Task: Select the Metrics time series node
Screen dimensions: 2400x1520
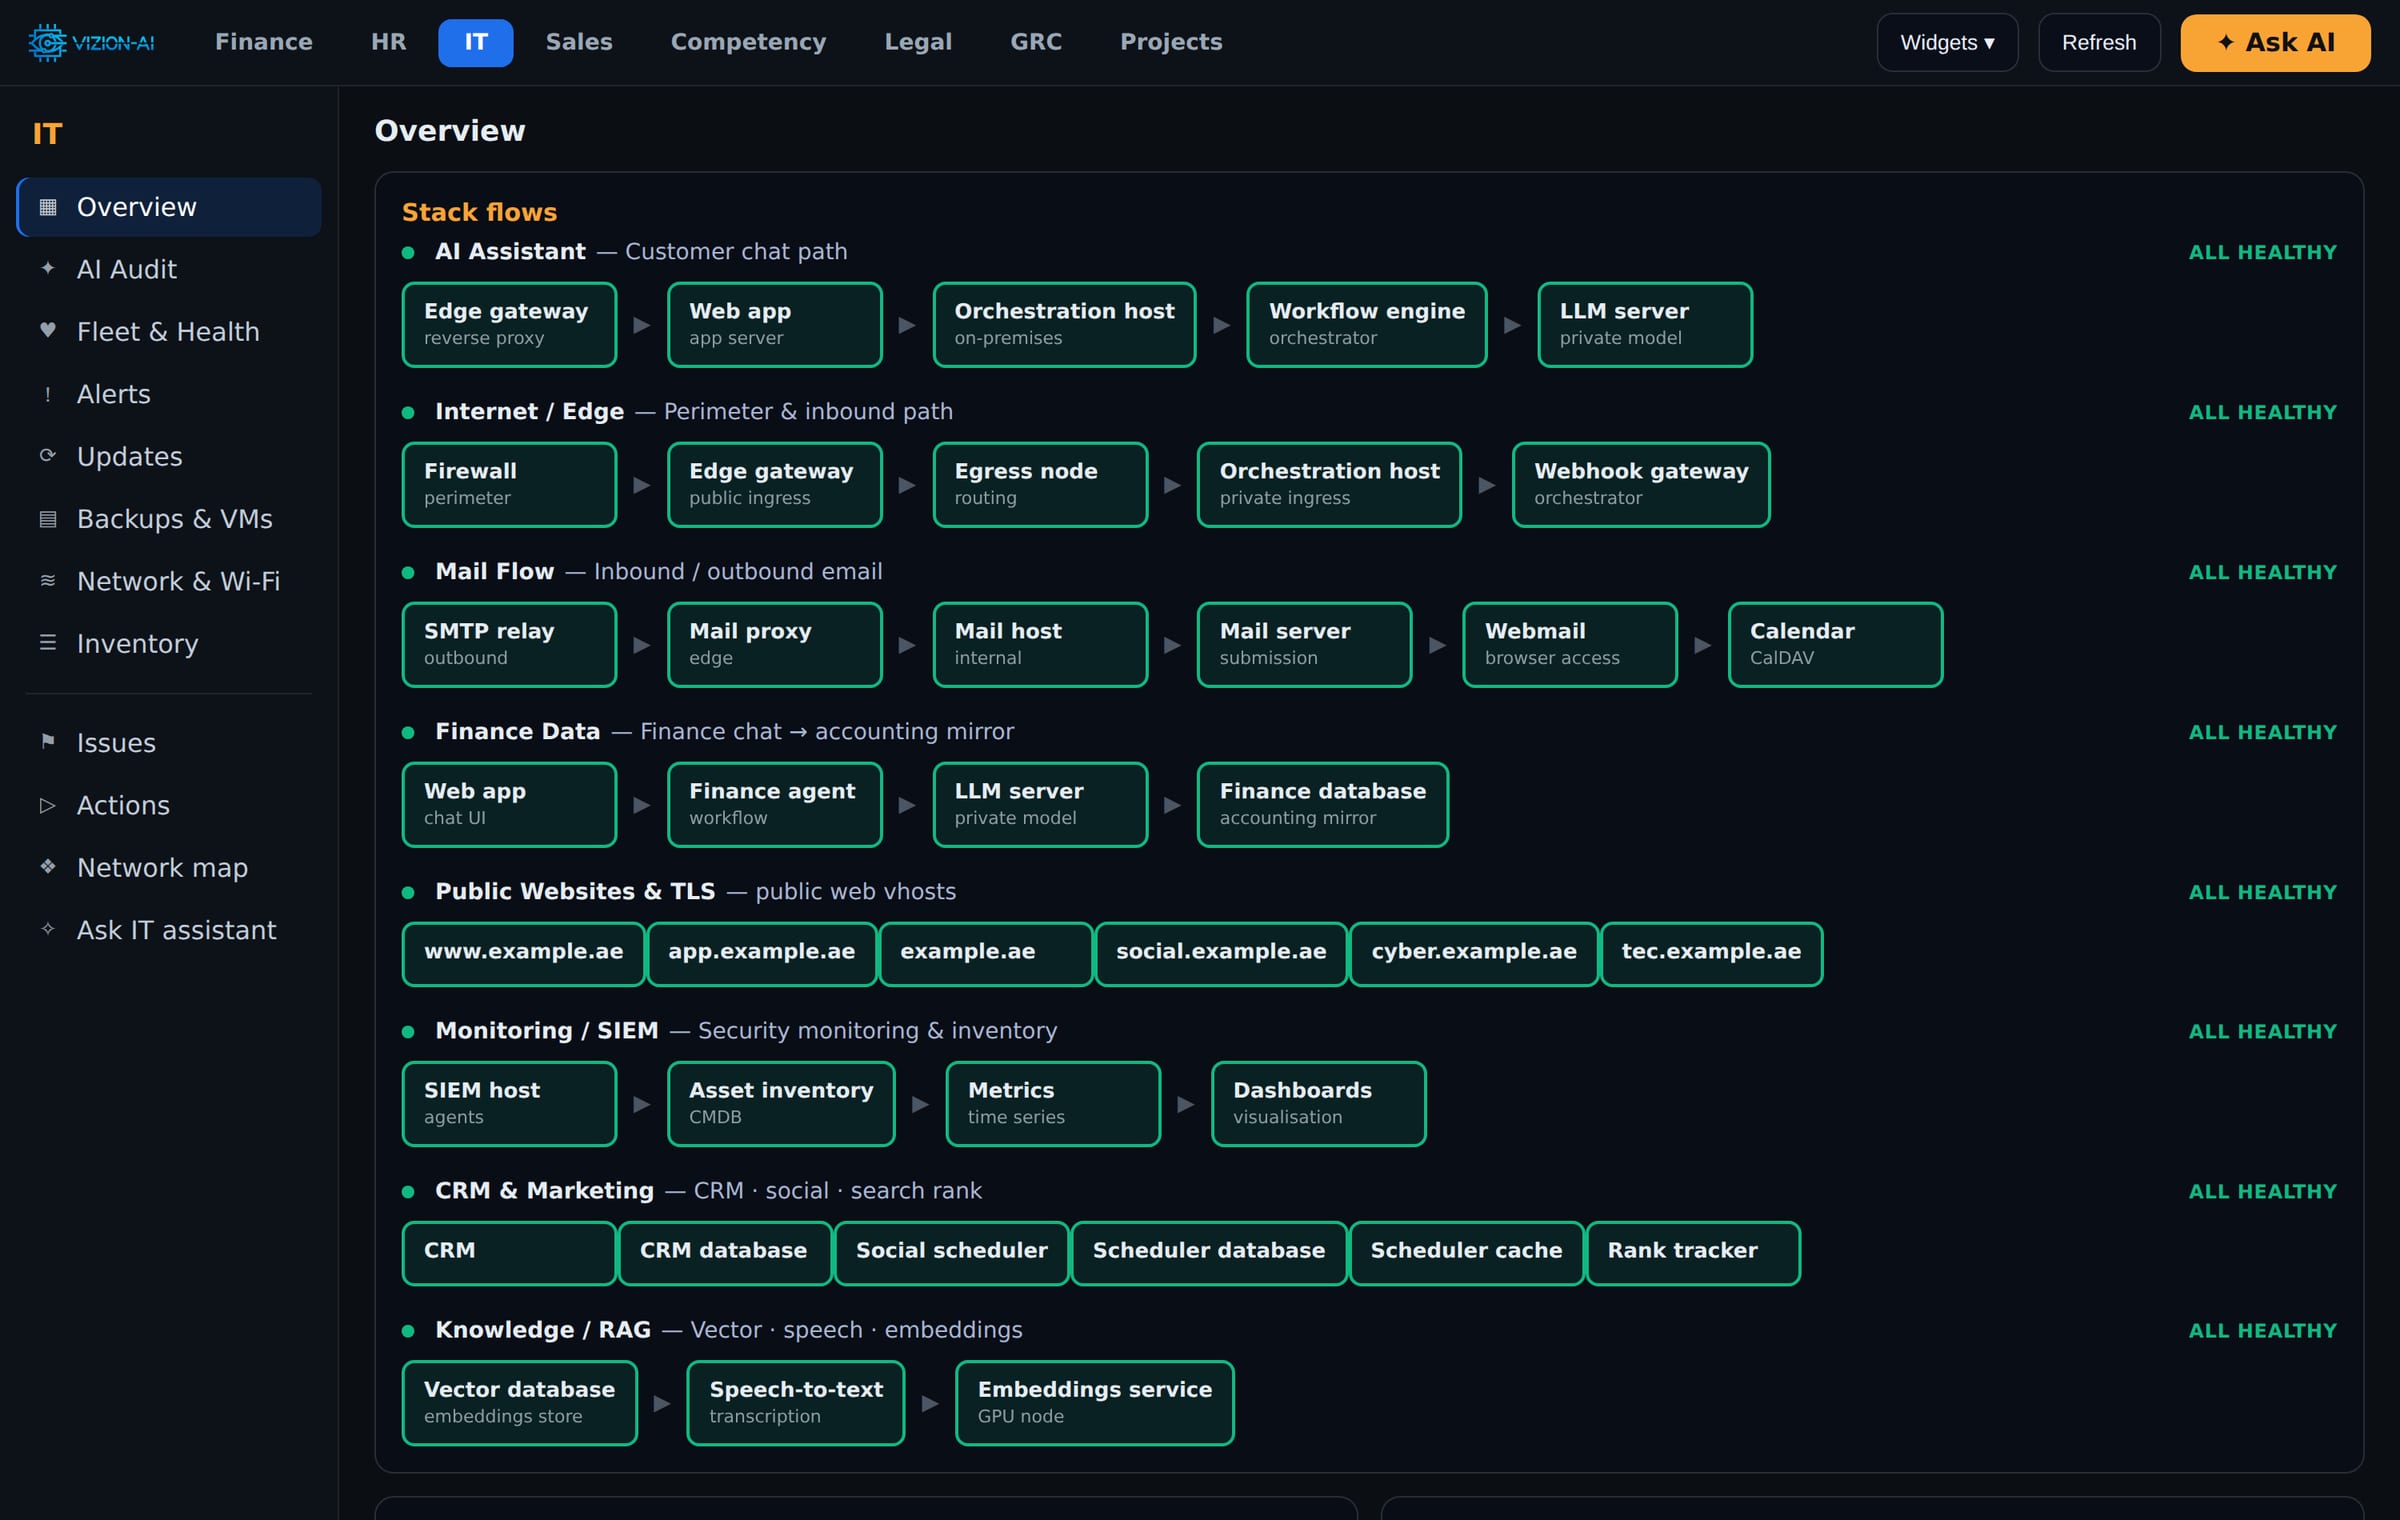Action: click(1053, 1103)
